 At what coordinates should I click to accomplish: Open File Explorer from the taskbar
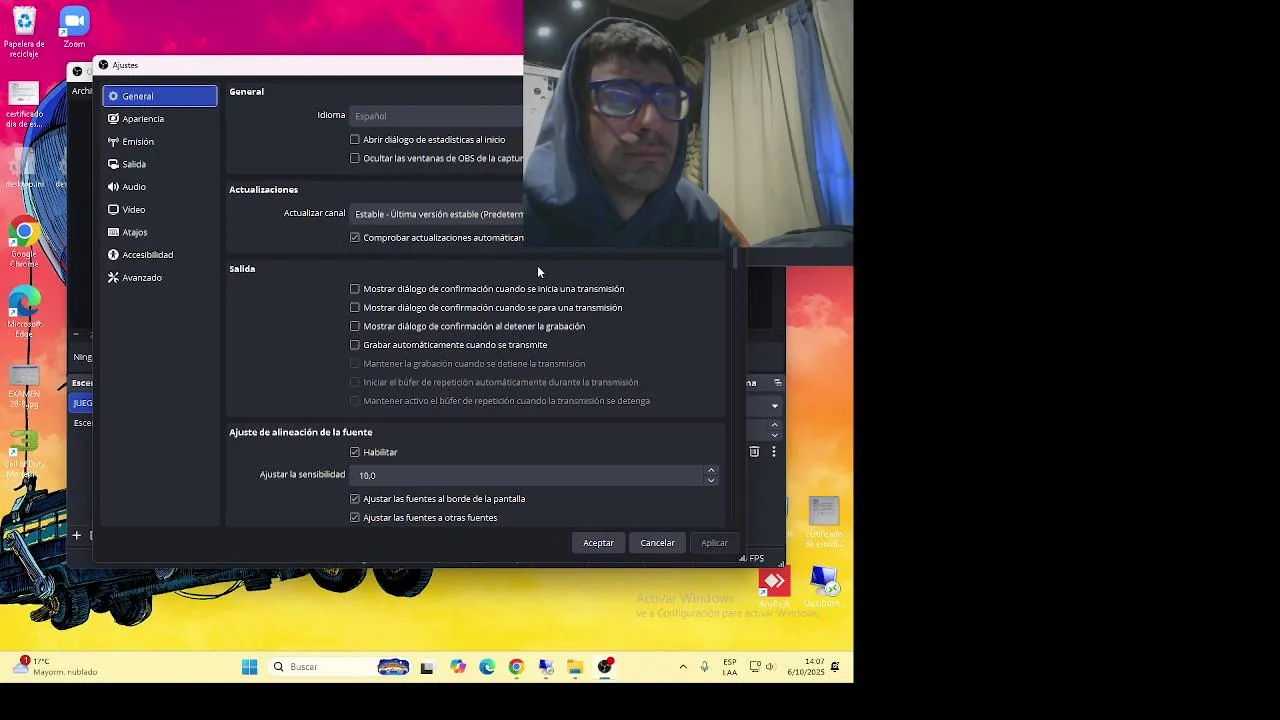click(x=575, y=667)
